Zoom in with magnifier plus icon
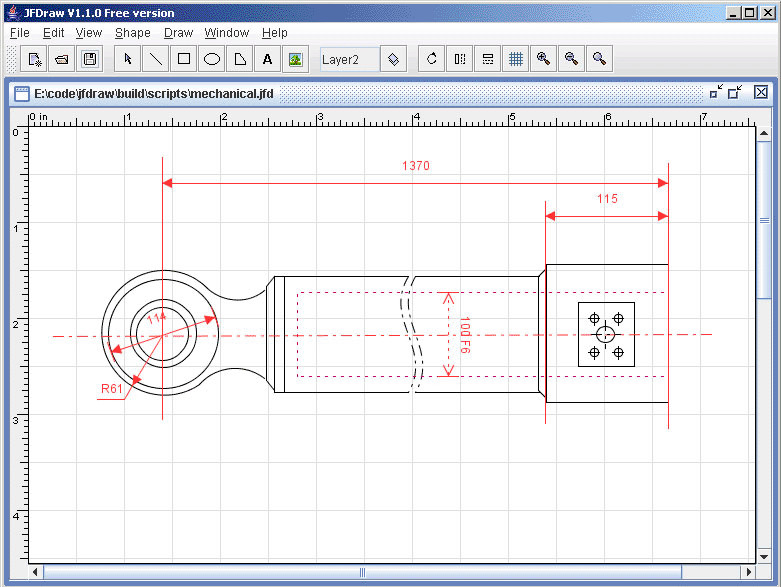The width and height of the screenshot is (781, 587). coord(543,59)
